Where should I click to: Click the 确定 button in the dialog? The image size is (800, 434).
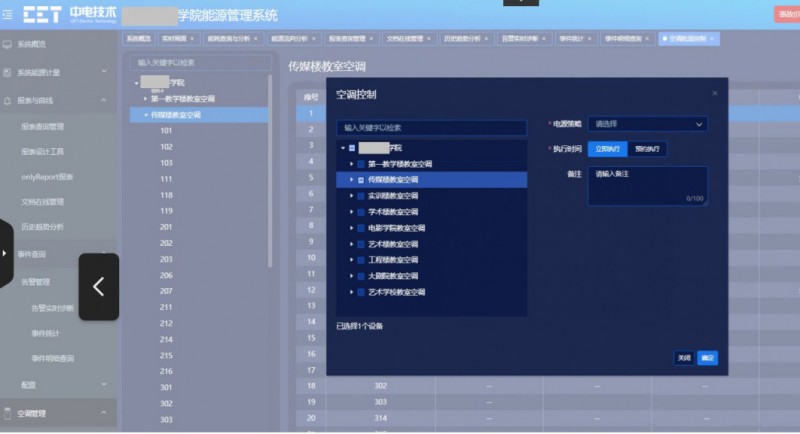tap(708, 358)
